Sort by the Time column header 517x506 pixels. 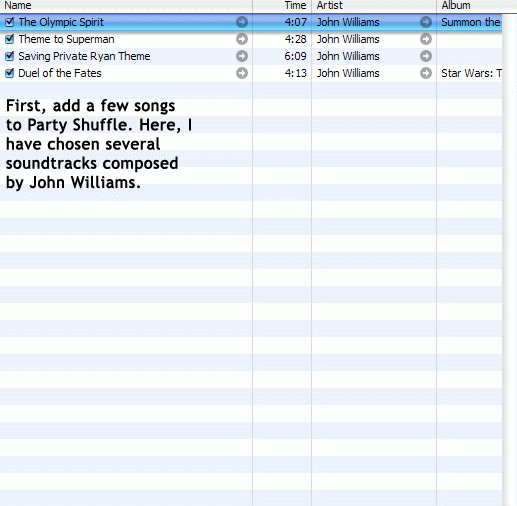(x=282, y=6)
